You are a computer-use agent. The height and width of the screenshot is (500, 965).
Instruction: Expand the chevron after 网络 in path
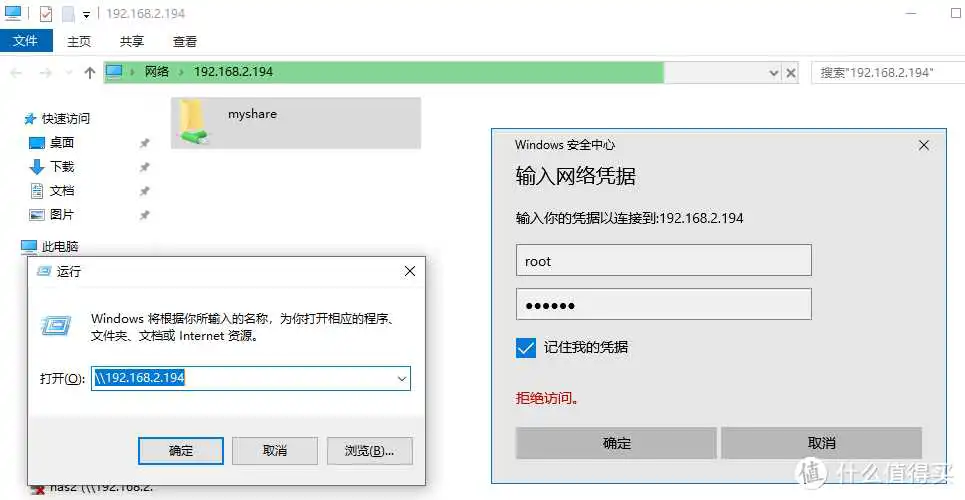click(181, 72)
